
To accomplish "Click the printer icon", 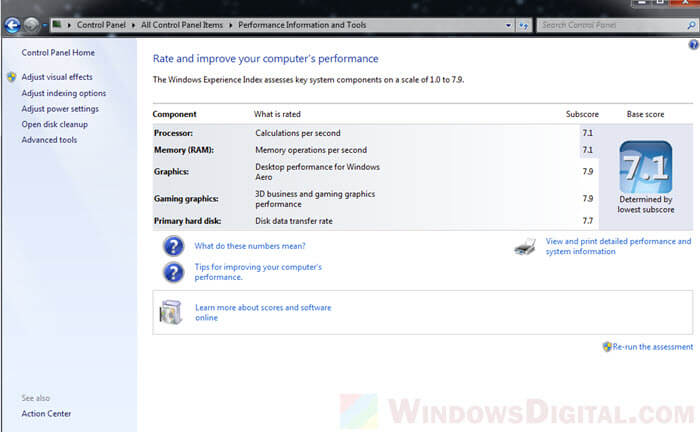I will (525, 246).
